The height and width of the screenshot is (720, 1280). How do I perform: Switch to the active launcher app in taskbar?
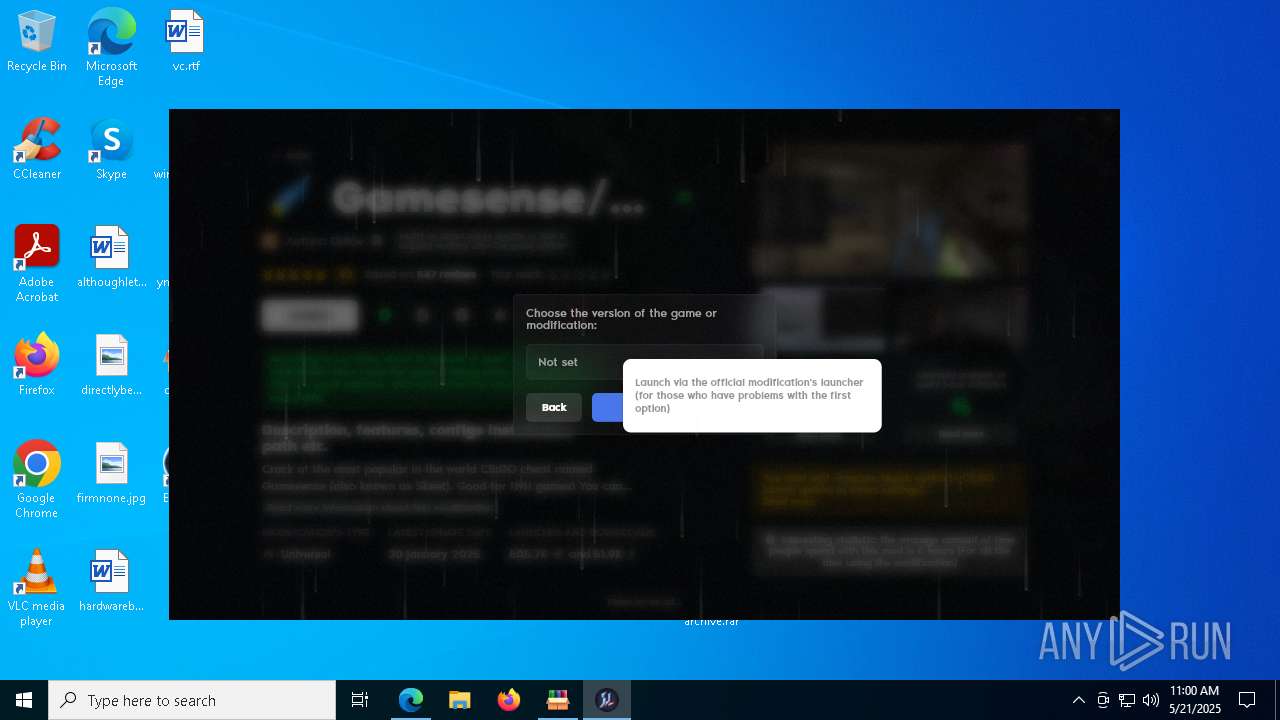click(607, 700)
